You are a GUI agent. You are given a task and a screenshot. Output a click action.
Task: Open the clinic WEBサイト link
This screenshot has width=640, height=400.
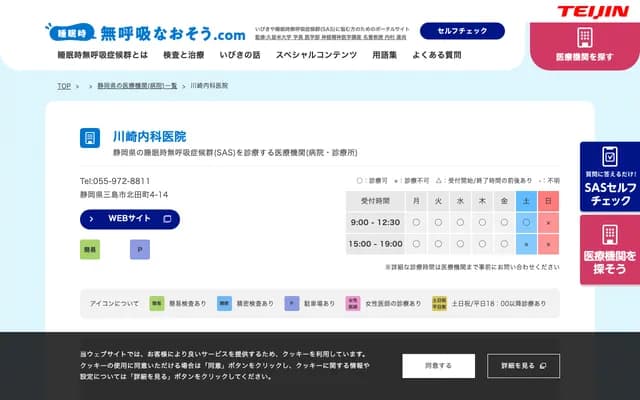(130, 218)
